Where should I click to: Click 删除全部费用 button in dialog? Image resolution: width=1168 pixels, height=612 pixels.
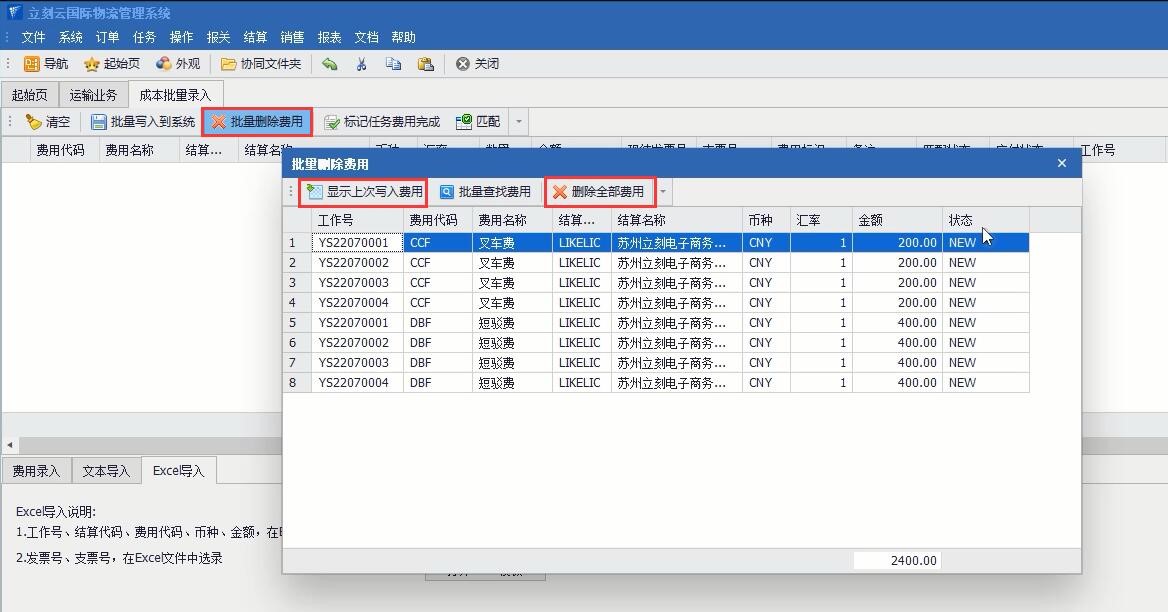point(598,192)
